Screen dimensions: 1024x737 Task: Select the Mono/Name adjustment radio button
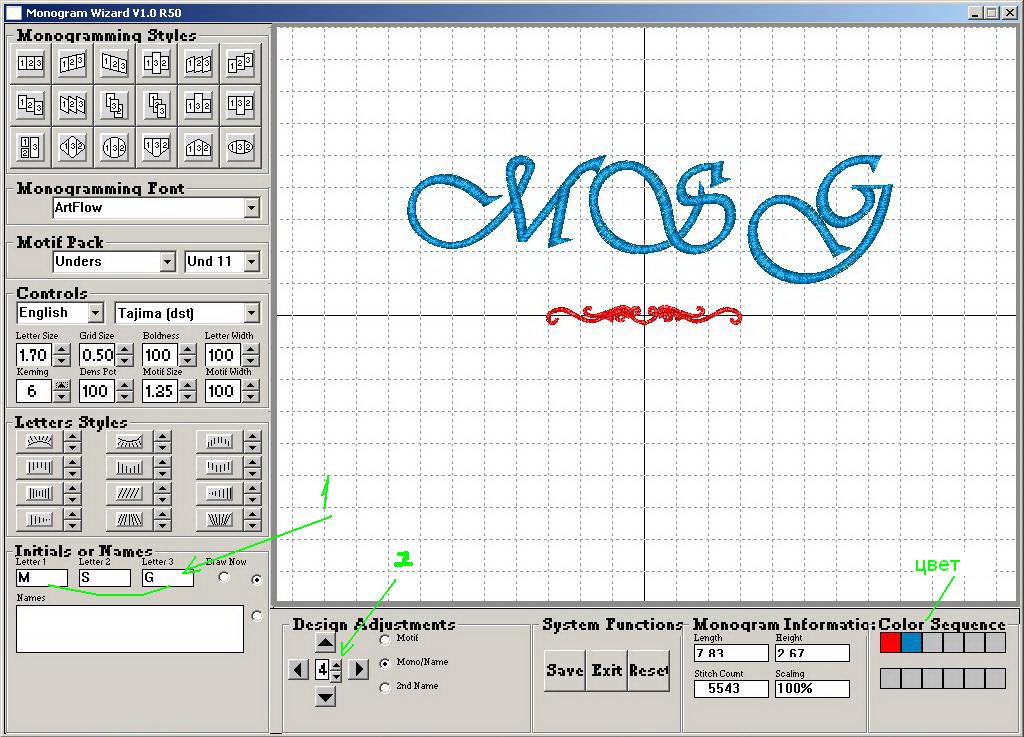pyautogui.click(x=385, y=663)
